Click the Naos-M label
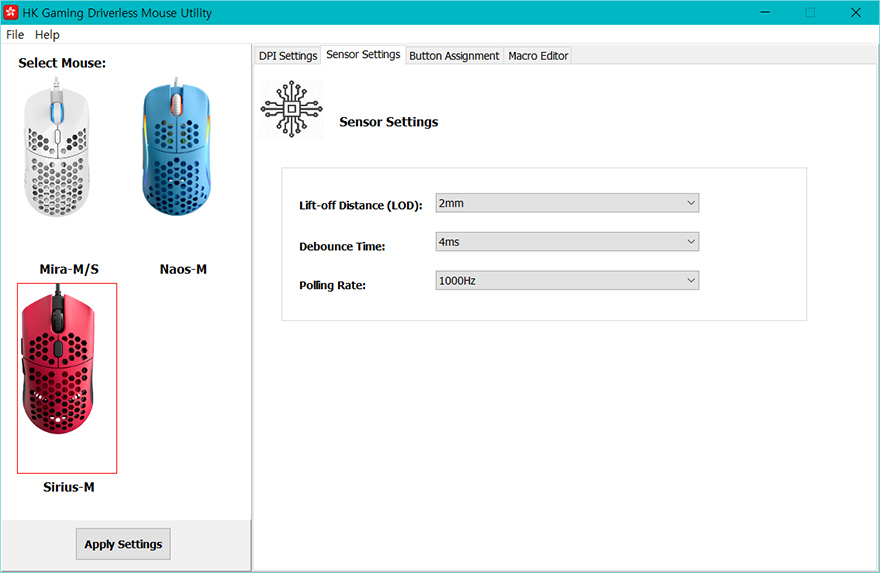 pyautogui.click(x=184, y=269)
